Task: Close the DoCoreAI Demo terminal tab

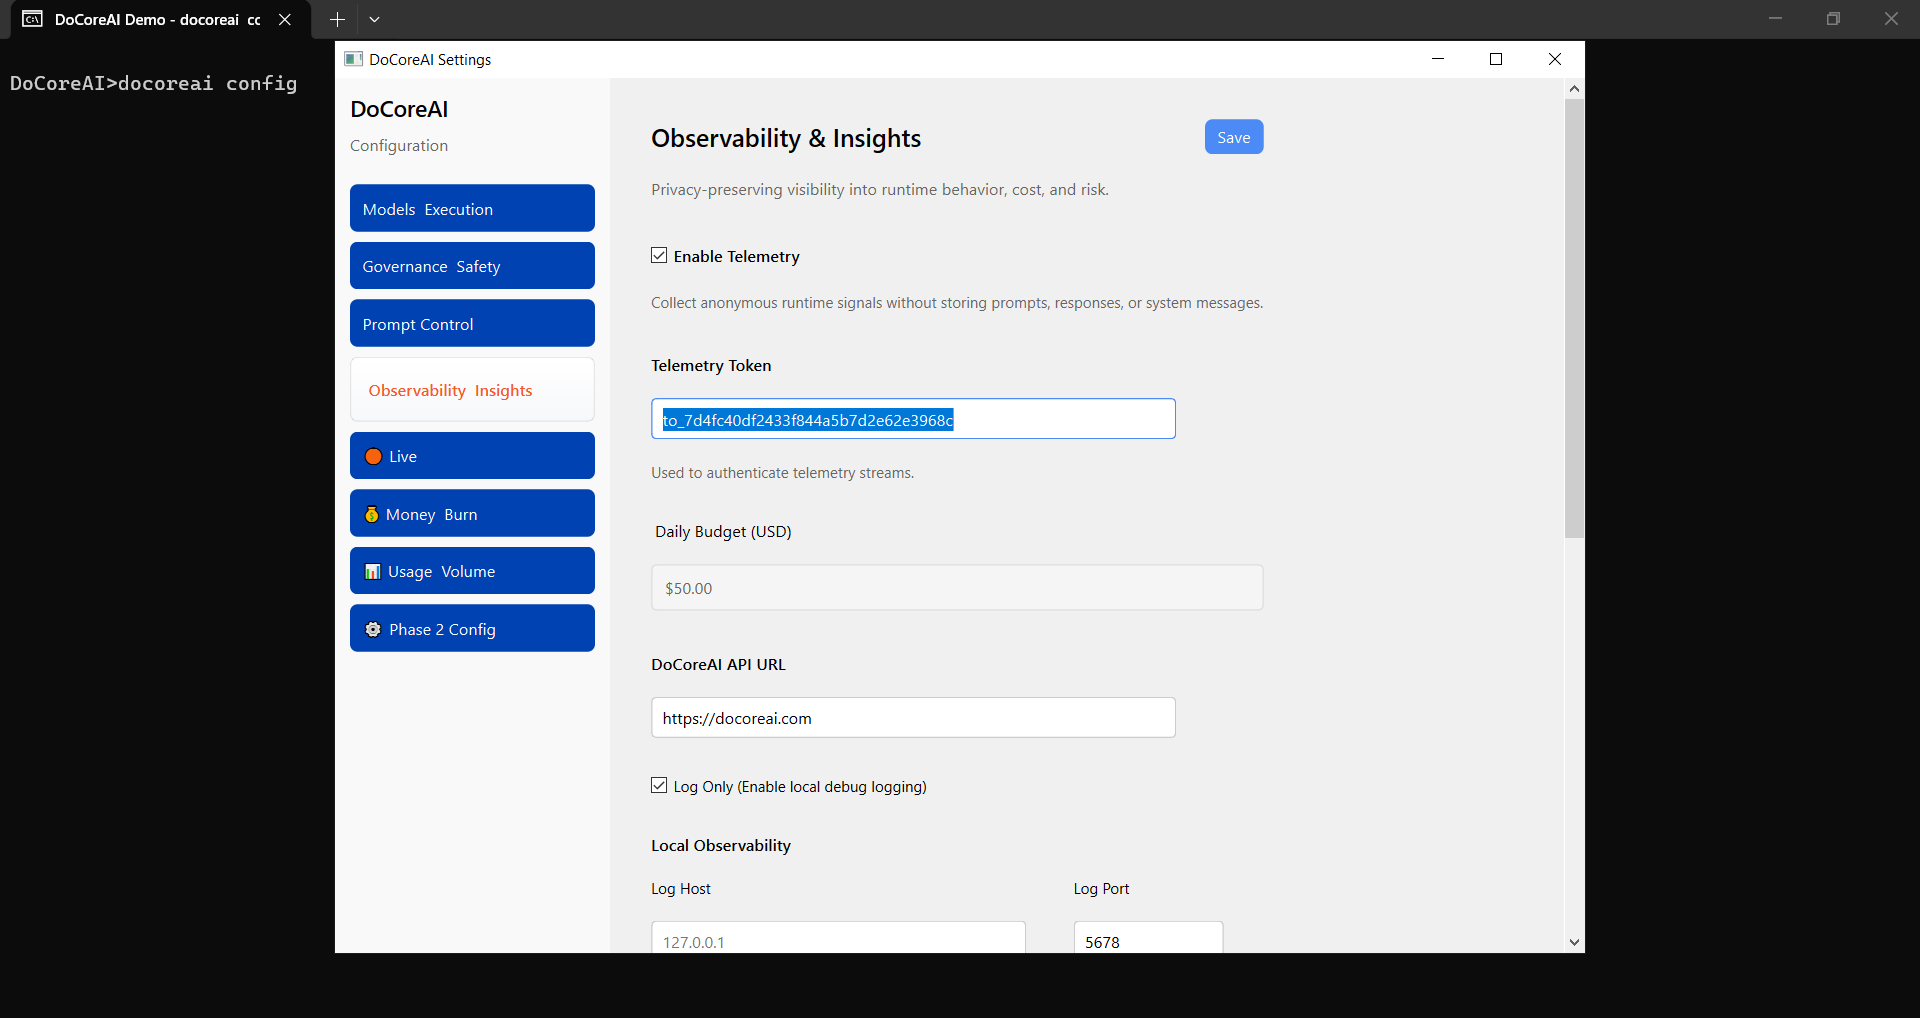Action: coord(285,19)
